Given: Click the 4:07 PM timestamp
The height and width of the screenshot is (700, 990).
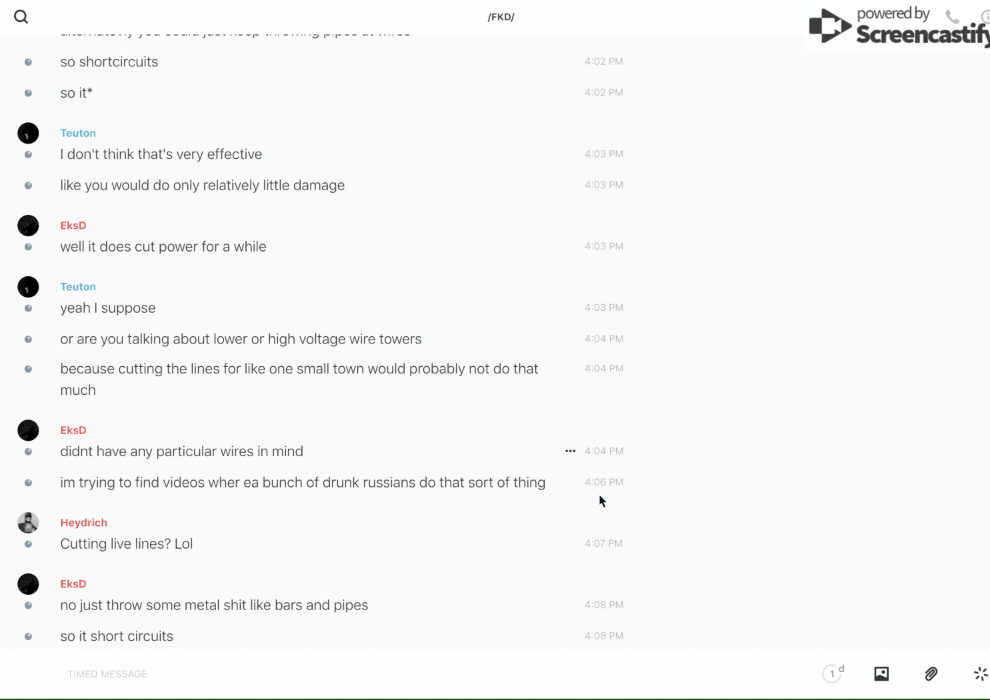Looking at the screenshot, I should [x=603, y=544].
